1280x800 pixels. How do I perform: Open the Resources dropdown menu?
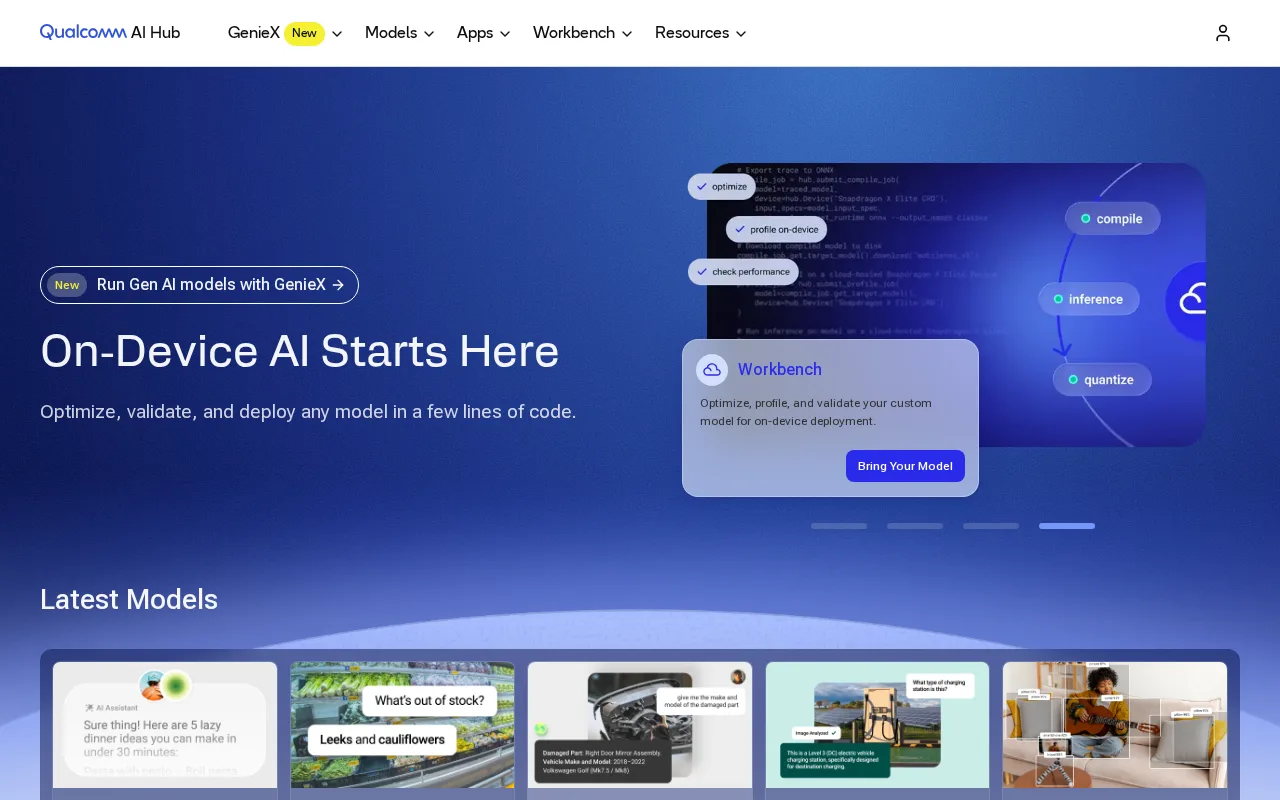[701, 33]
